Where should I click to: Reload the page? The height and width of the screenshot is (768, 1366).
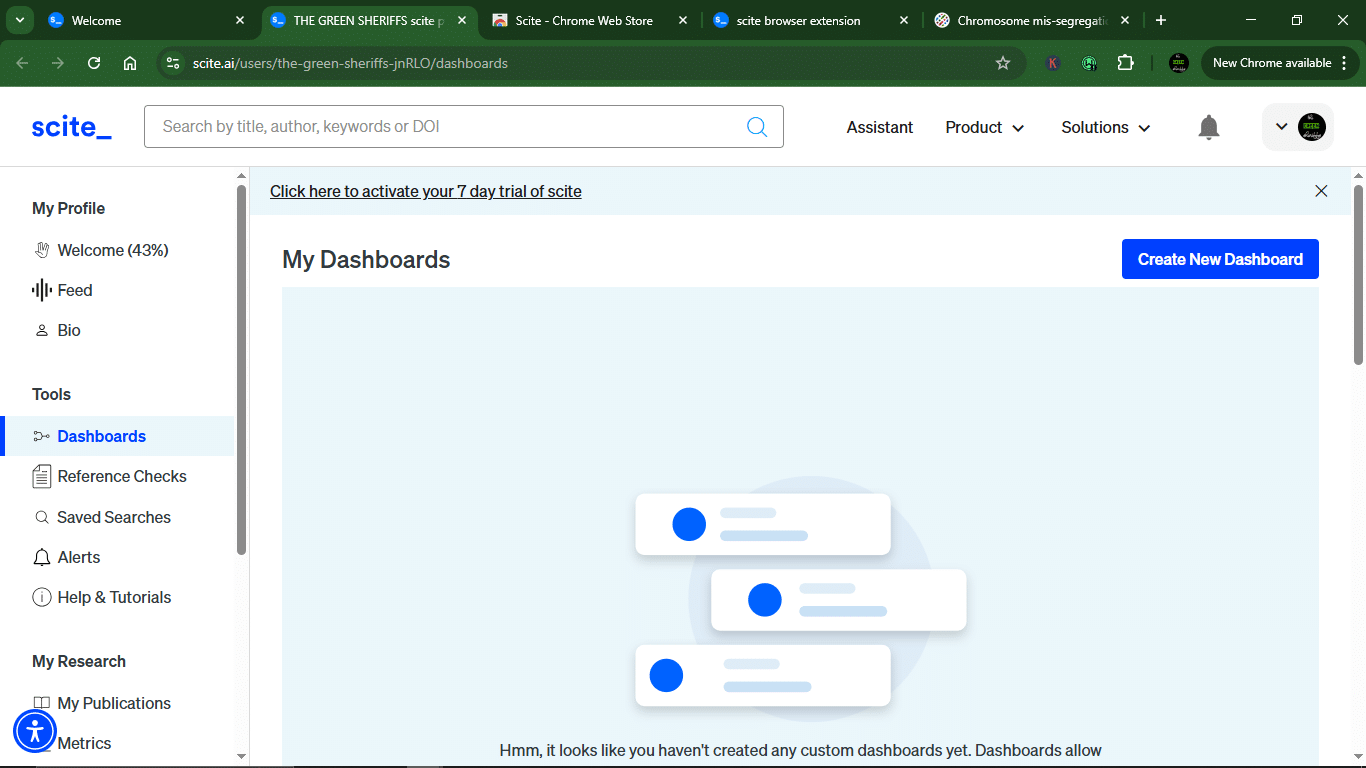point(94,63)
